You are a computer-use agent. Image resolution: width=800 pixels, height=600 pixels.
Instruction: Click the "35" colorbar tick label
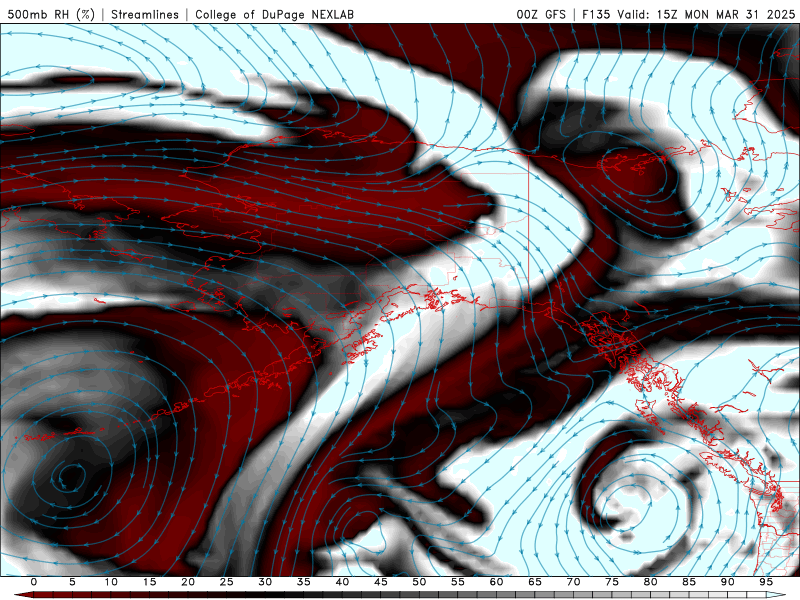[304, 582]
